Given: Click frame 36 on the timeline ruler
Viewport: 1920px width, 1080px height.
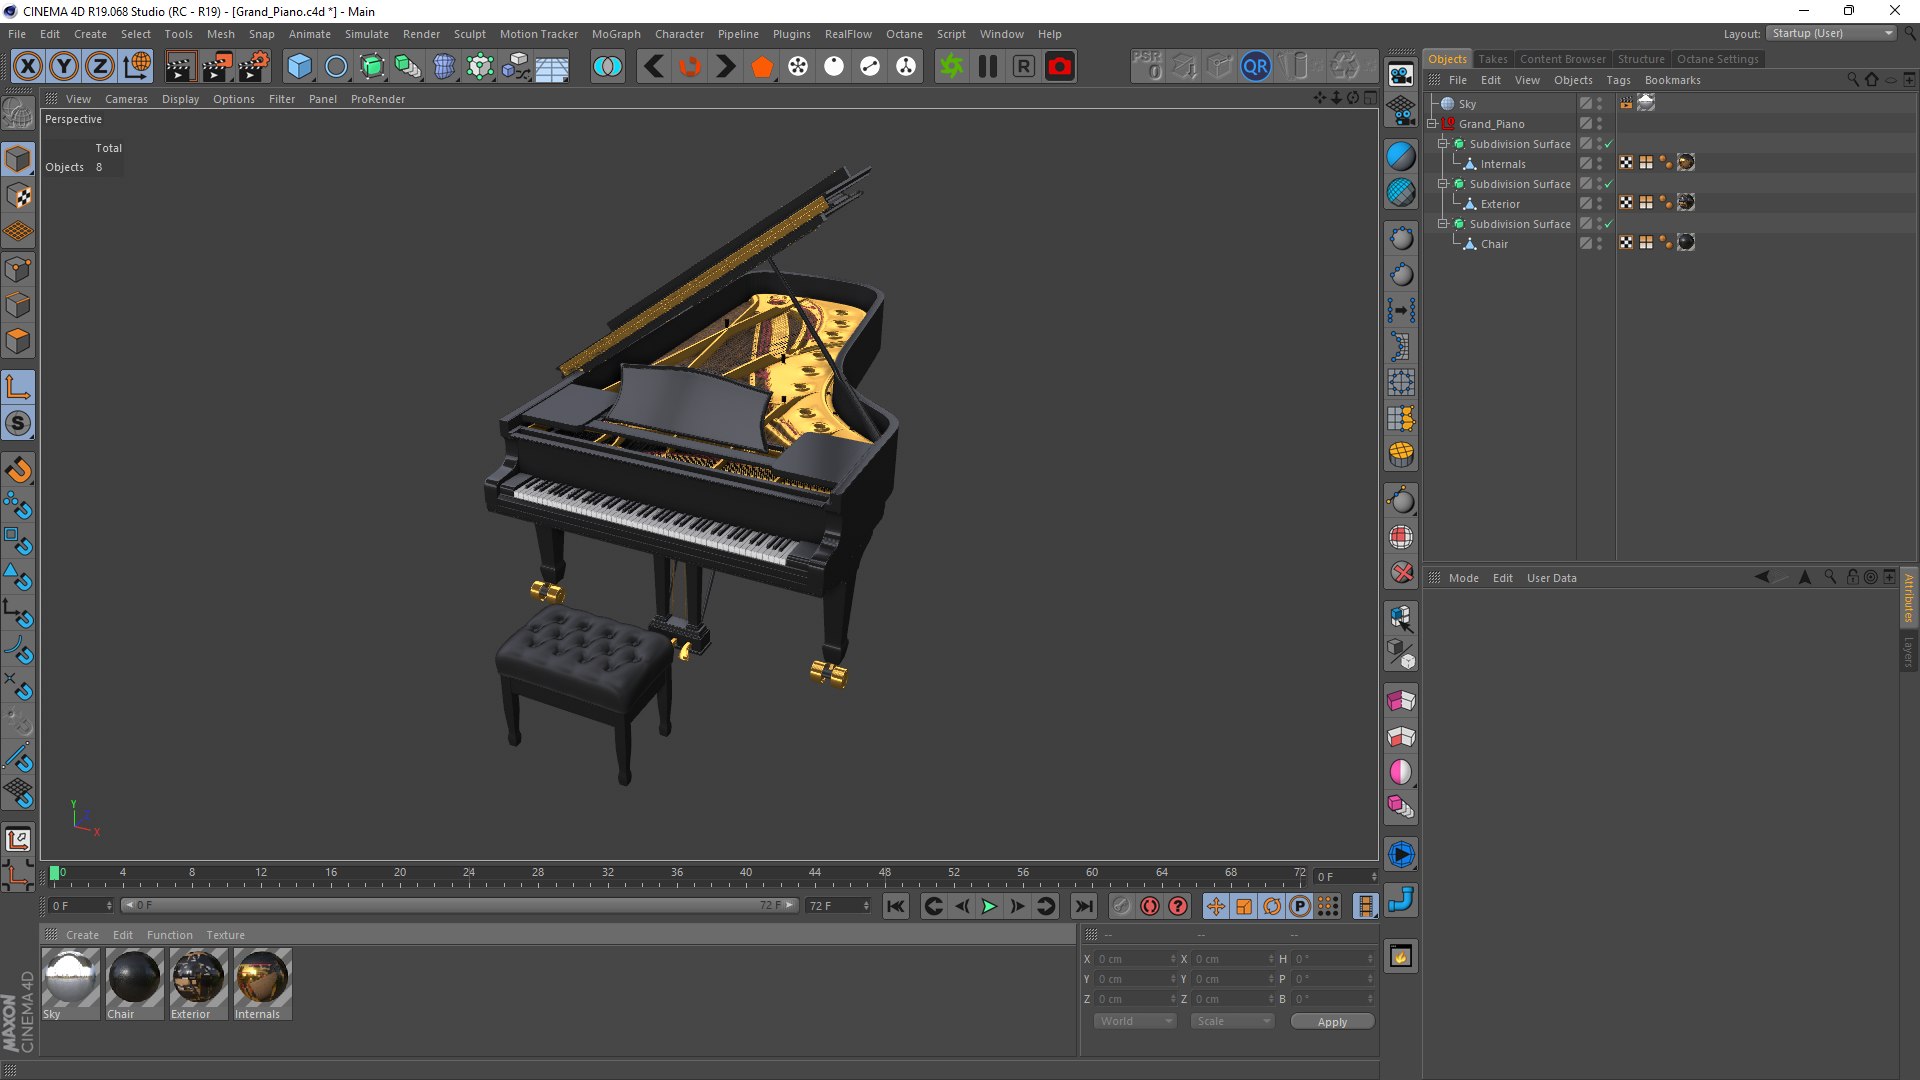Looking at the screenshot, I should 677,873.
